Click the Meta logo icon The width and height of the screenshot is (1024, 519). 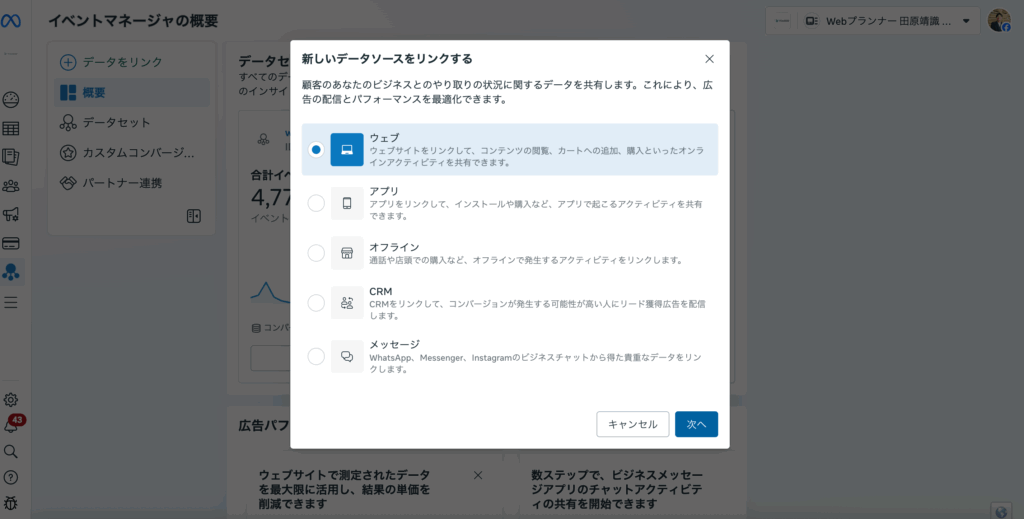12,20
